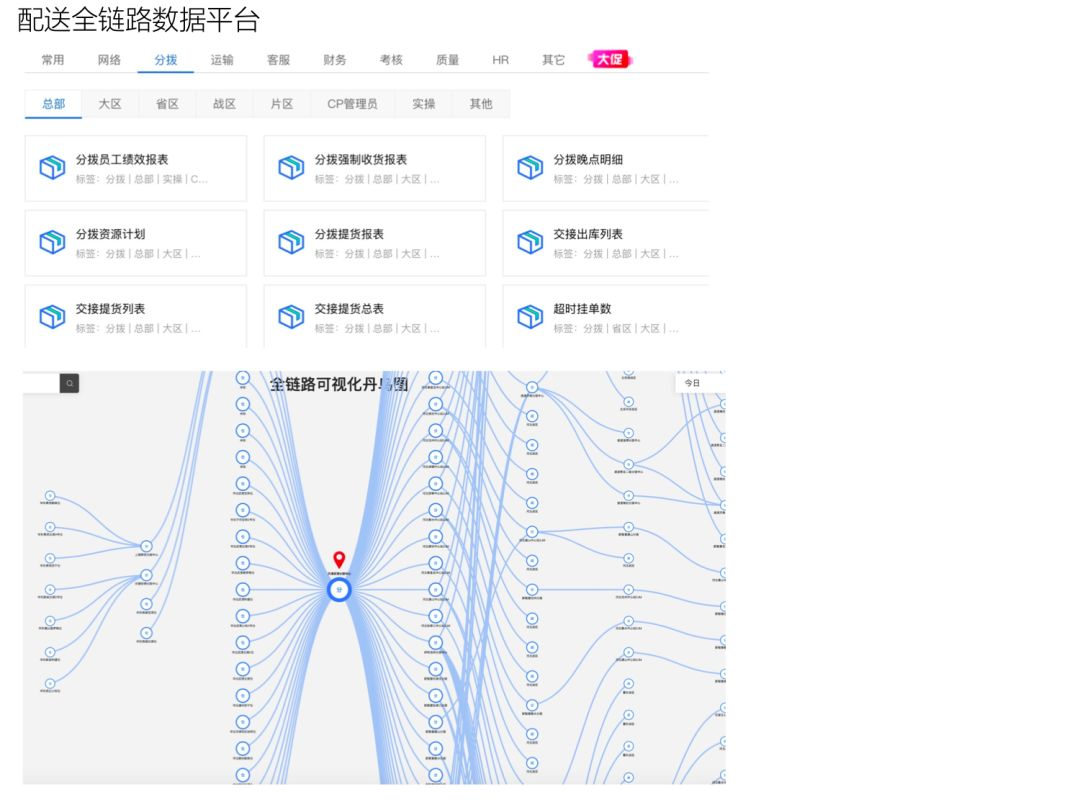Open the 分拨强制收货报表 report title

361,160
